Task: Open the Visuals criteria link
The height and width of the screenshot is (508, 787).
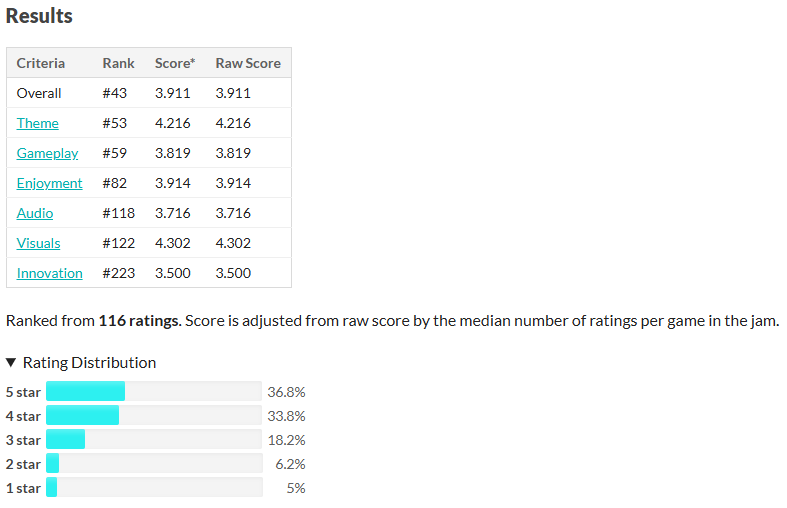Action: pyautogui.click(x=38, y=243)
